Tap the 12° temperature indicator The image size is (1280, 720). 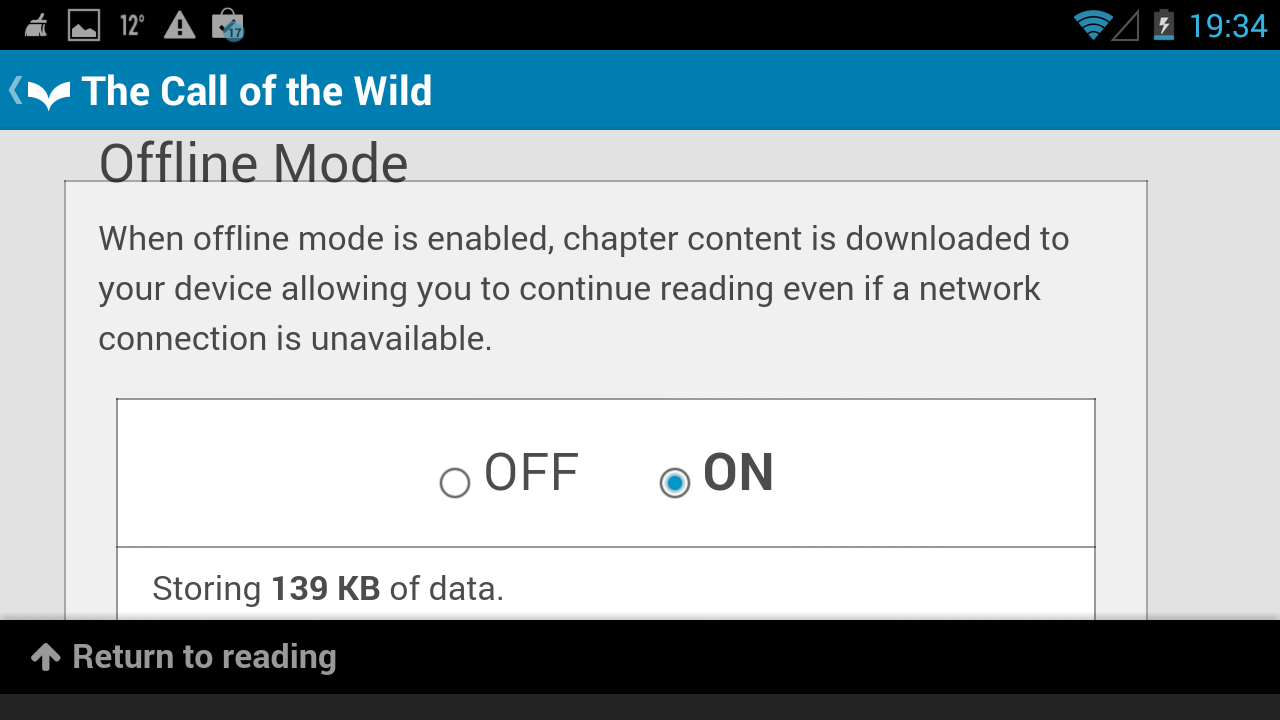[x=130, y=23]
